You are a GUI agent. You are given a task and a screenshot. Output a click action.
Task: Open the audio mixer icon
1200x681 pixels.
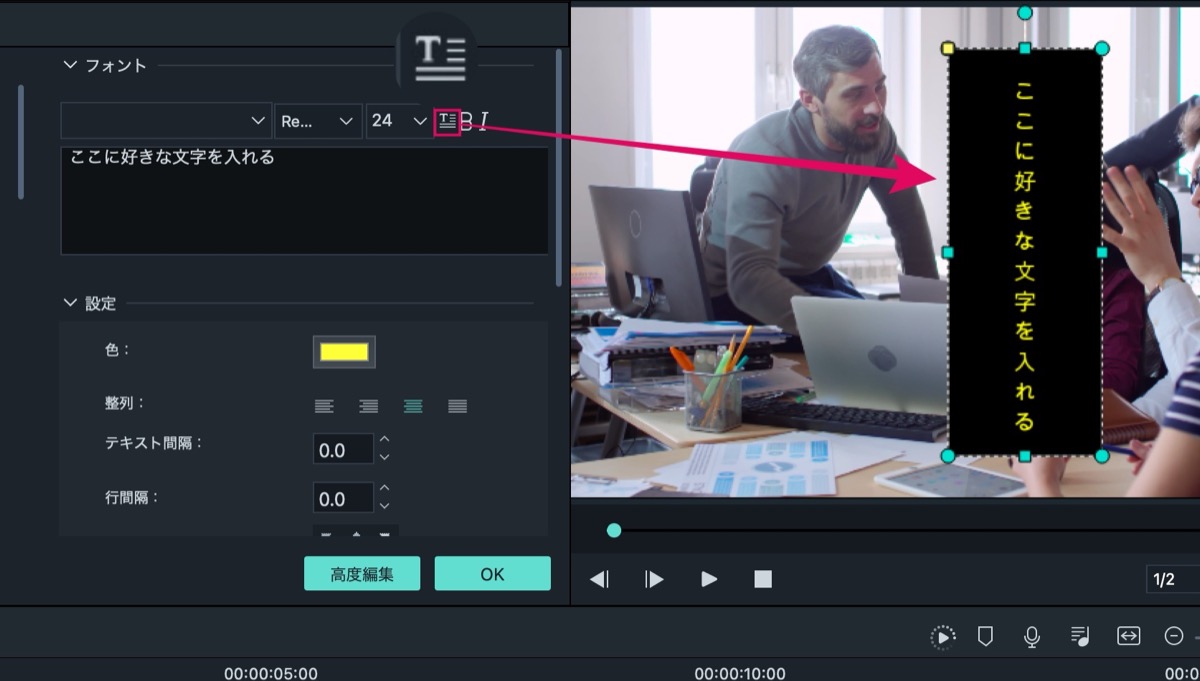(x=1080, y=636)
